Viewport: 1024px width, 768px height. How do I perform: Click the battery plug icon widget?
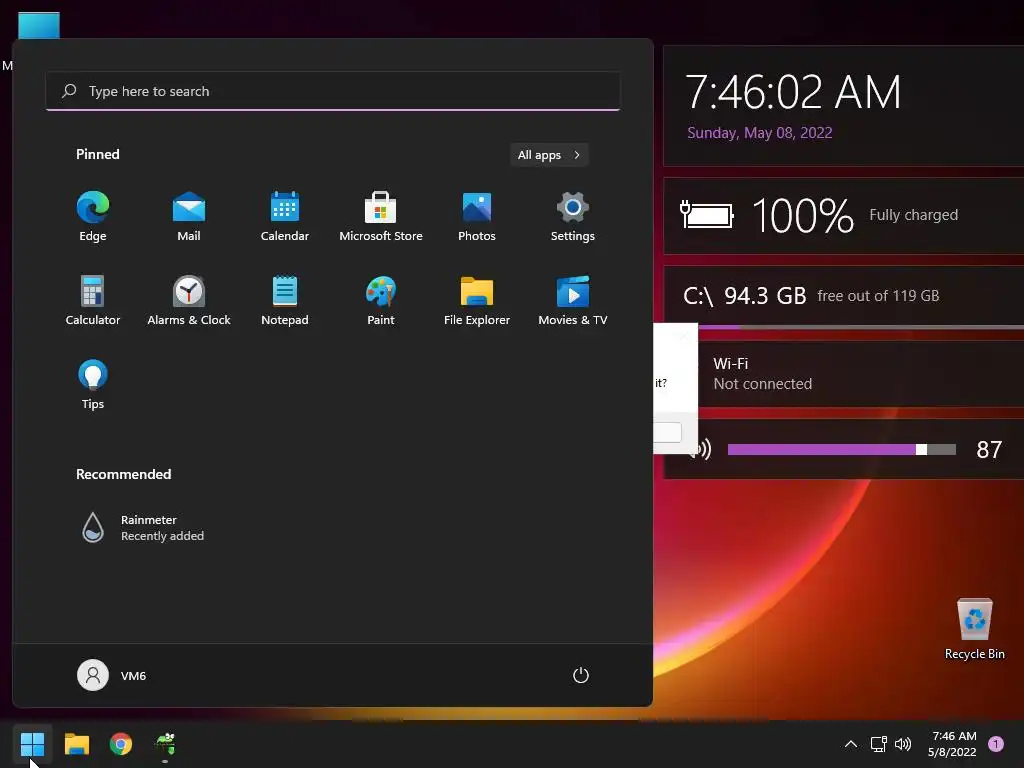pos(706,215)
